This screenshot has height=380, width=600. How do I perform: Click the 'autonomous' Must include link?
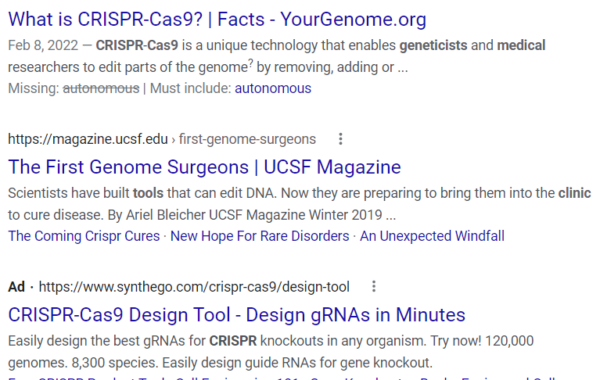[x=273, y=88]
